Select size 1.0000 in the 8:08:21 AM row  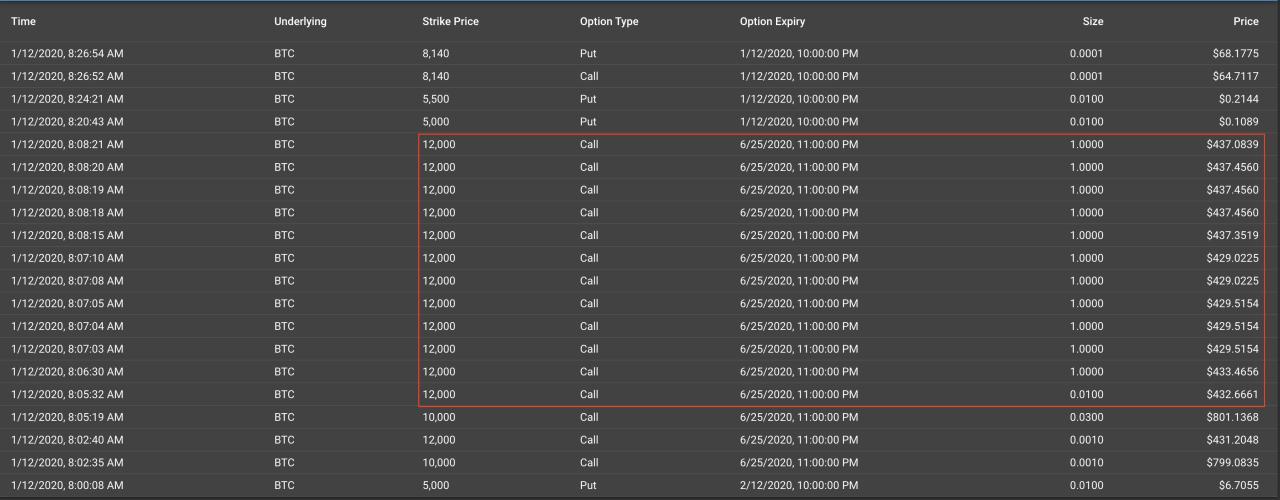[x=1087, y=144]
